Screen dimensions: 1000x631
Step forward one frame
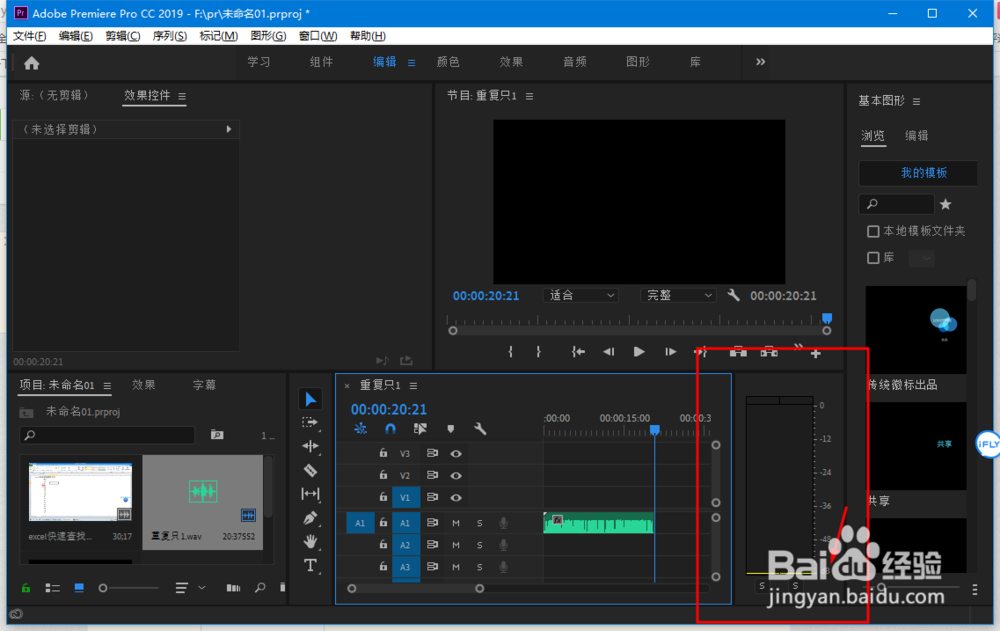tap(670, 352)
